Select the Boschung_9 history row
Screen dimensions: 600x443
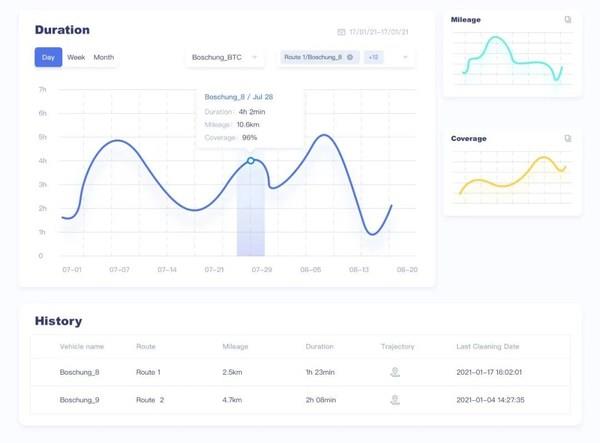tap(300, 399)
